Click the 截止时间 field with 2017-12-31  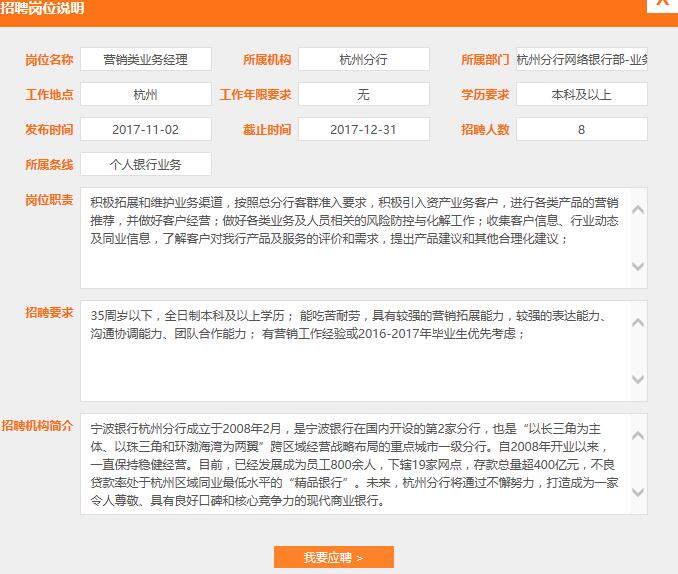tap(364, 130)
